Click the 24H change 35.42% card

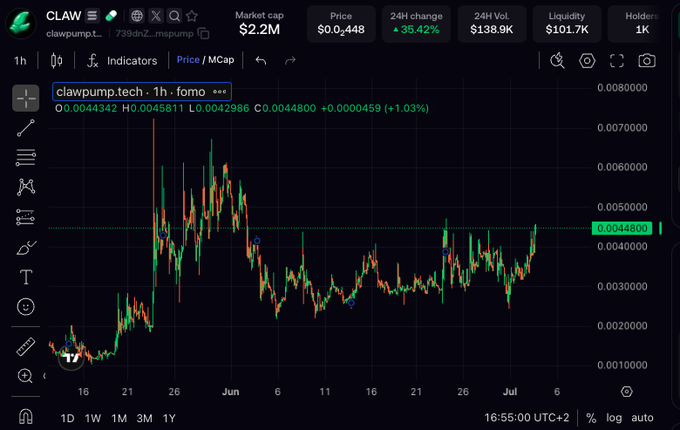[x=416, y=24]
